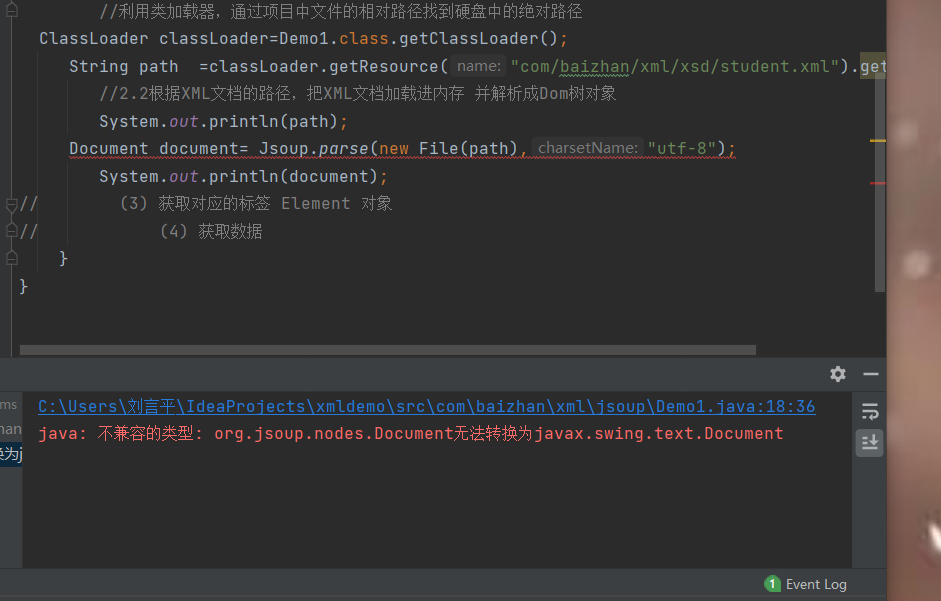Click the "utf-8" string literal
941x601 pixels.
click(682, 148)
